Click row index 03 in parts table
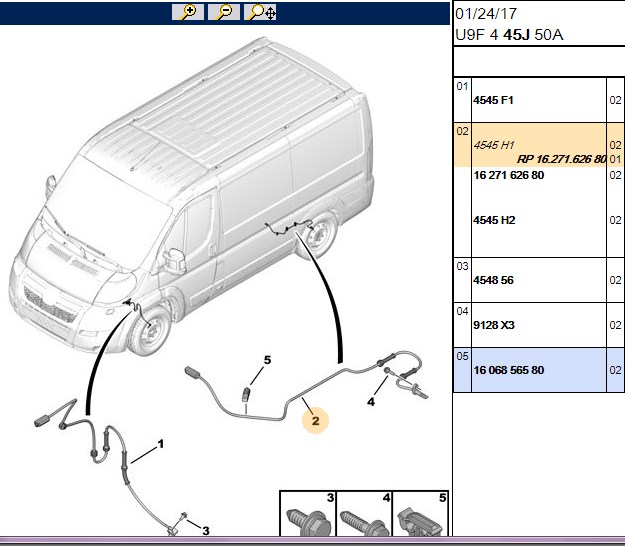The height and width of the screenshot is (546, 625). [x=462, y=266]
